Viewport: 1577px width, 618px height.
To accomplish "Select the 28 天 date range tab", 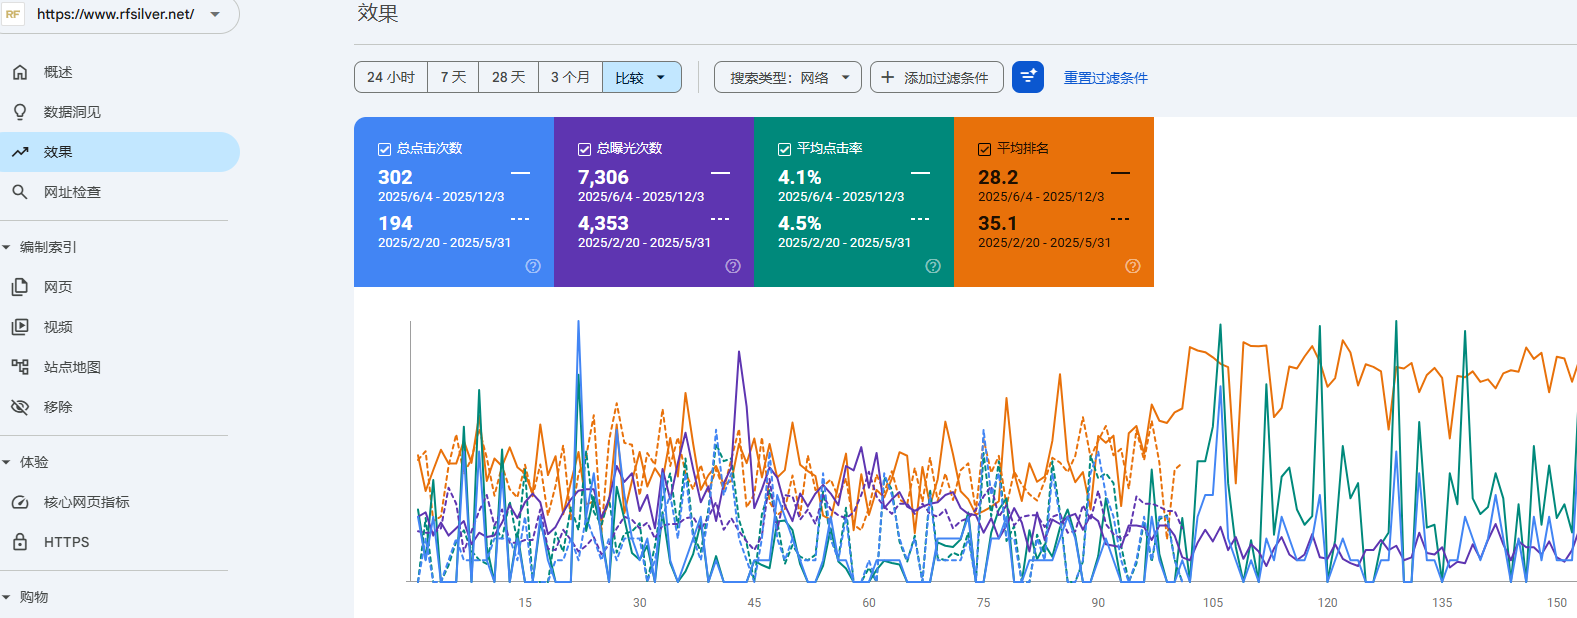I will (x=508, y=77).
